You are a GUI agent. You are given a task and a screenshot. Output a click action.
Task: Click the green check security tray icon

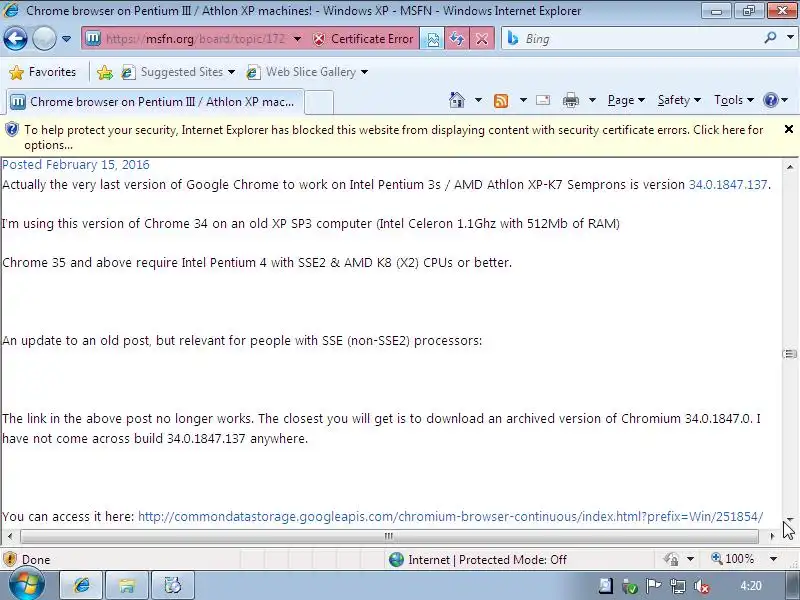(630, 586)
